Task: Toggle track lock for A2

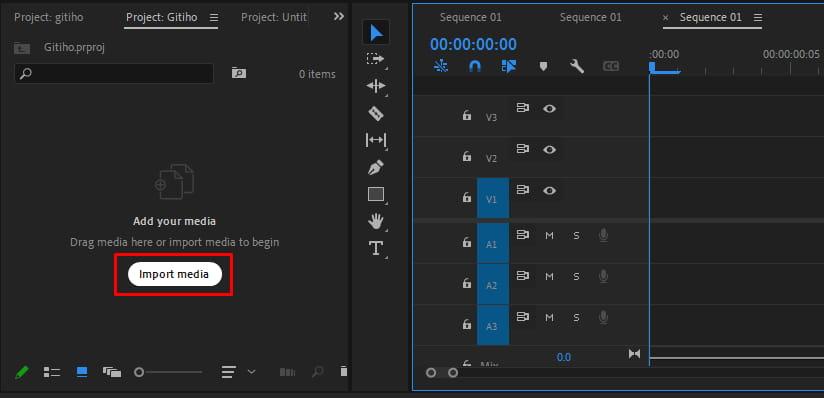Action: [467, 283]
